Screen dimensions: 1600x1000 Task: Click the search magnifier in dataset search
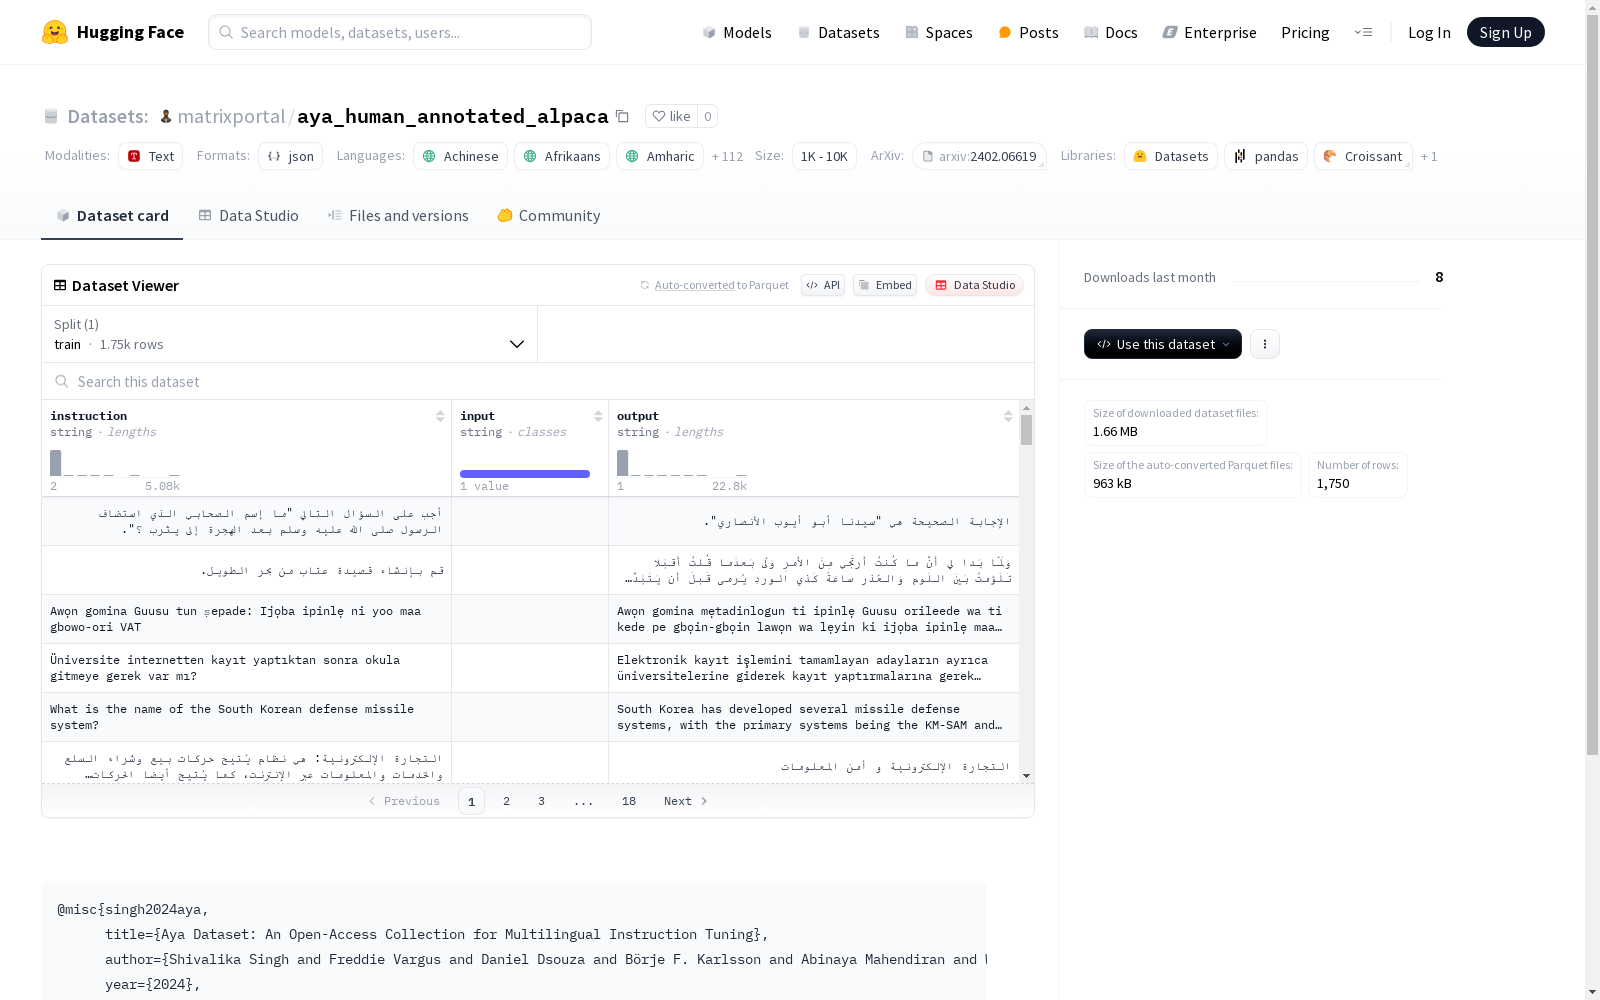click(x=62, y=381)
